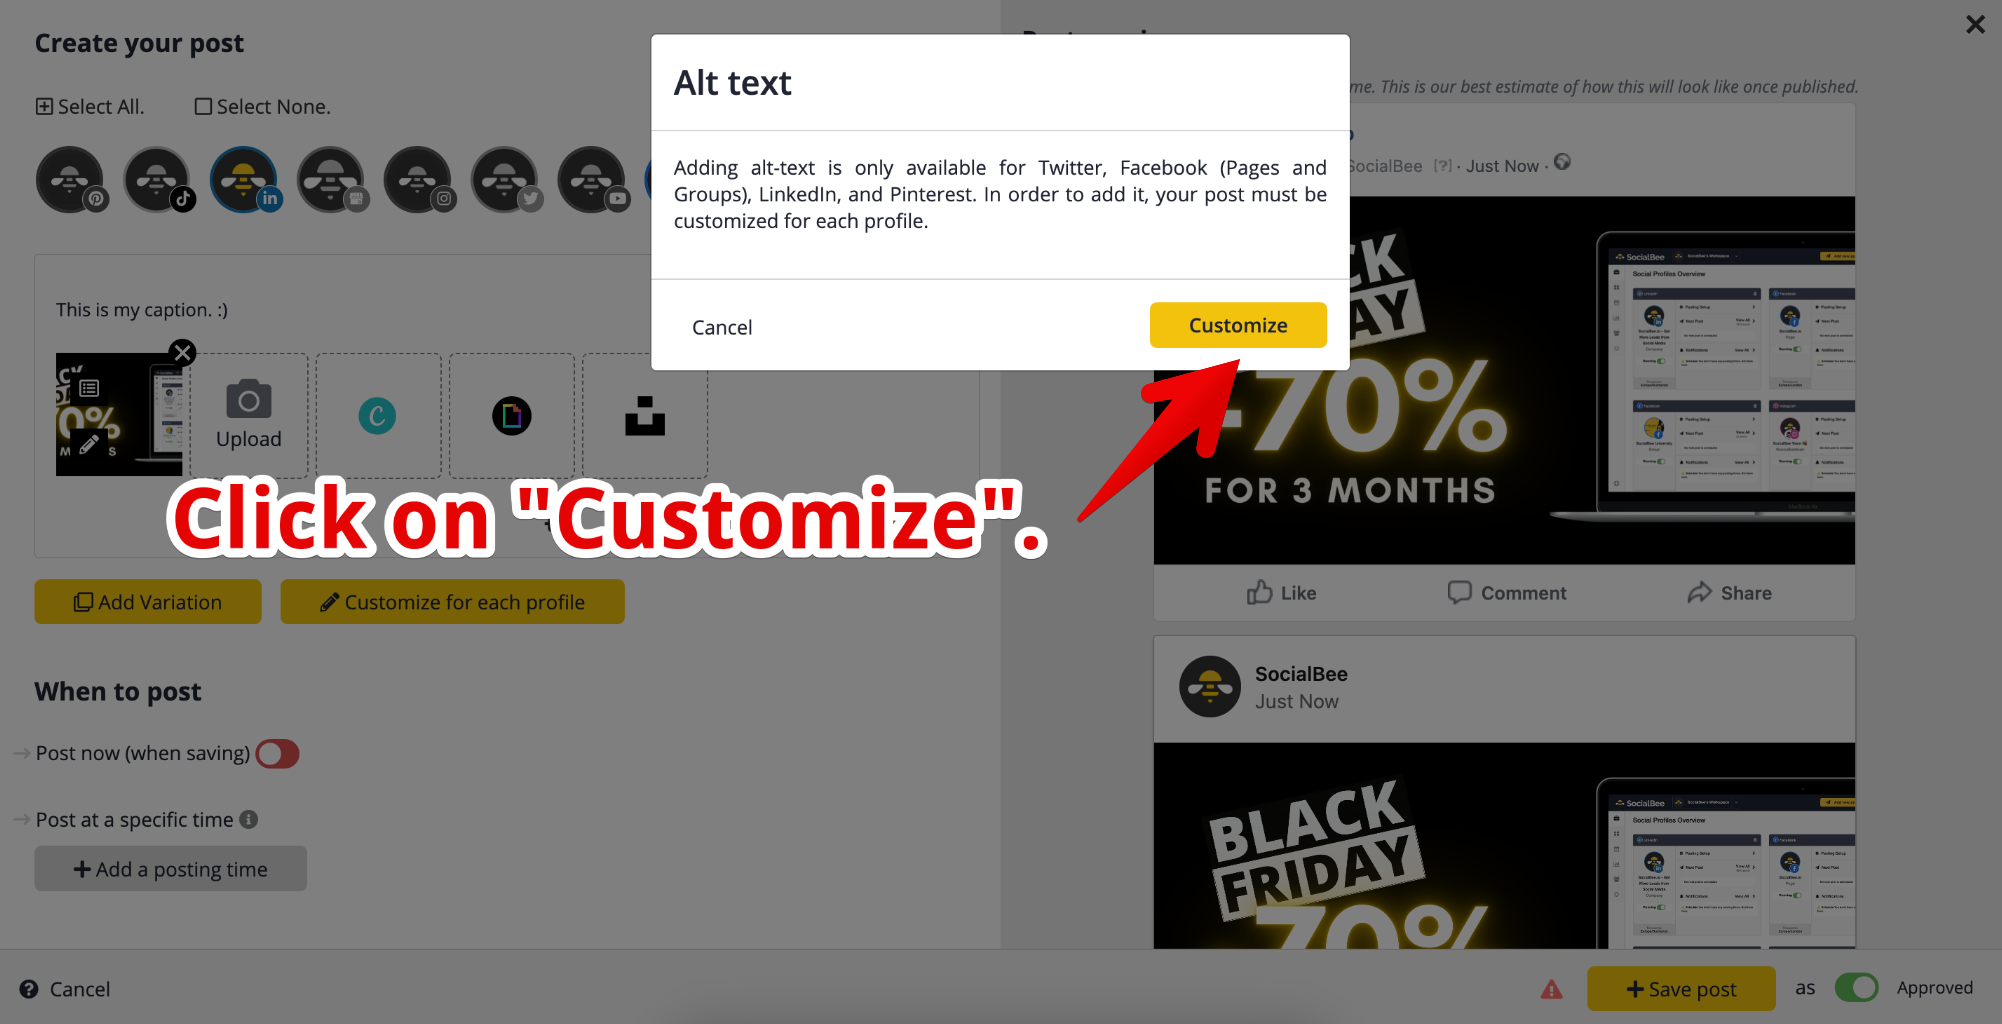Viewport: 2002px width, 1024px height.
Task: Select the TikTok profile avatar
Action: (157, 180)
